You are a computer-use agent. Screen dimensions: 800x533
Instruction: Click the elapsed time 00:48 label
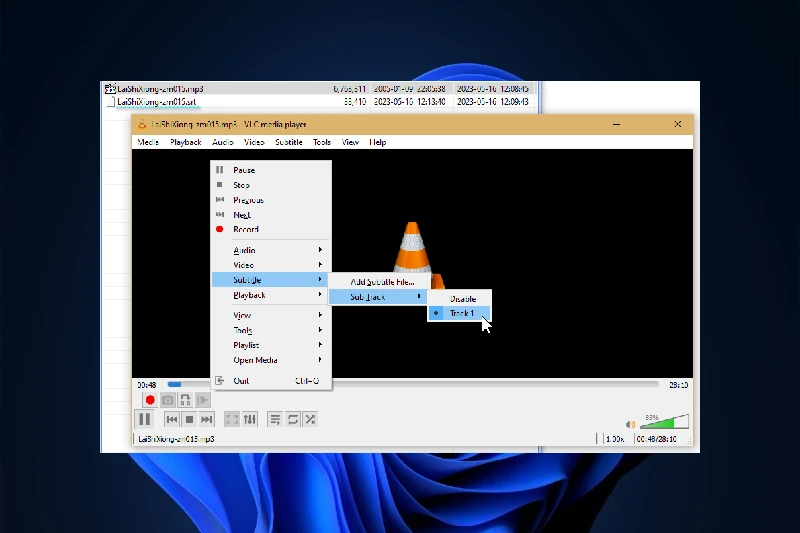point(146,385)
